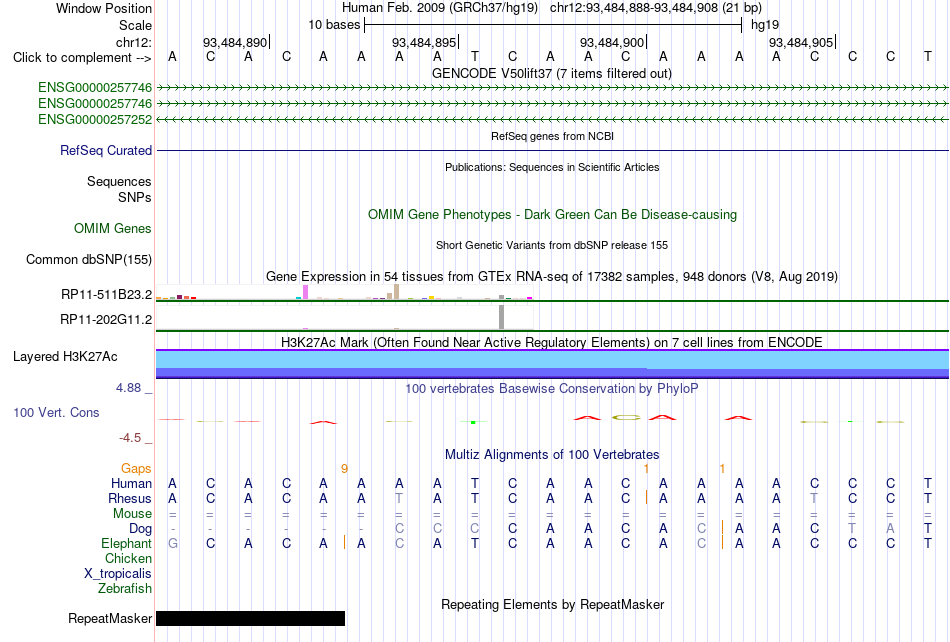Click the 93,484,895 position marker
The width and height of the screenshot is (950, 642).
point(424,42)
